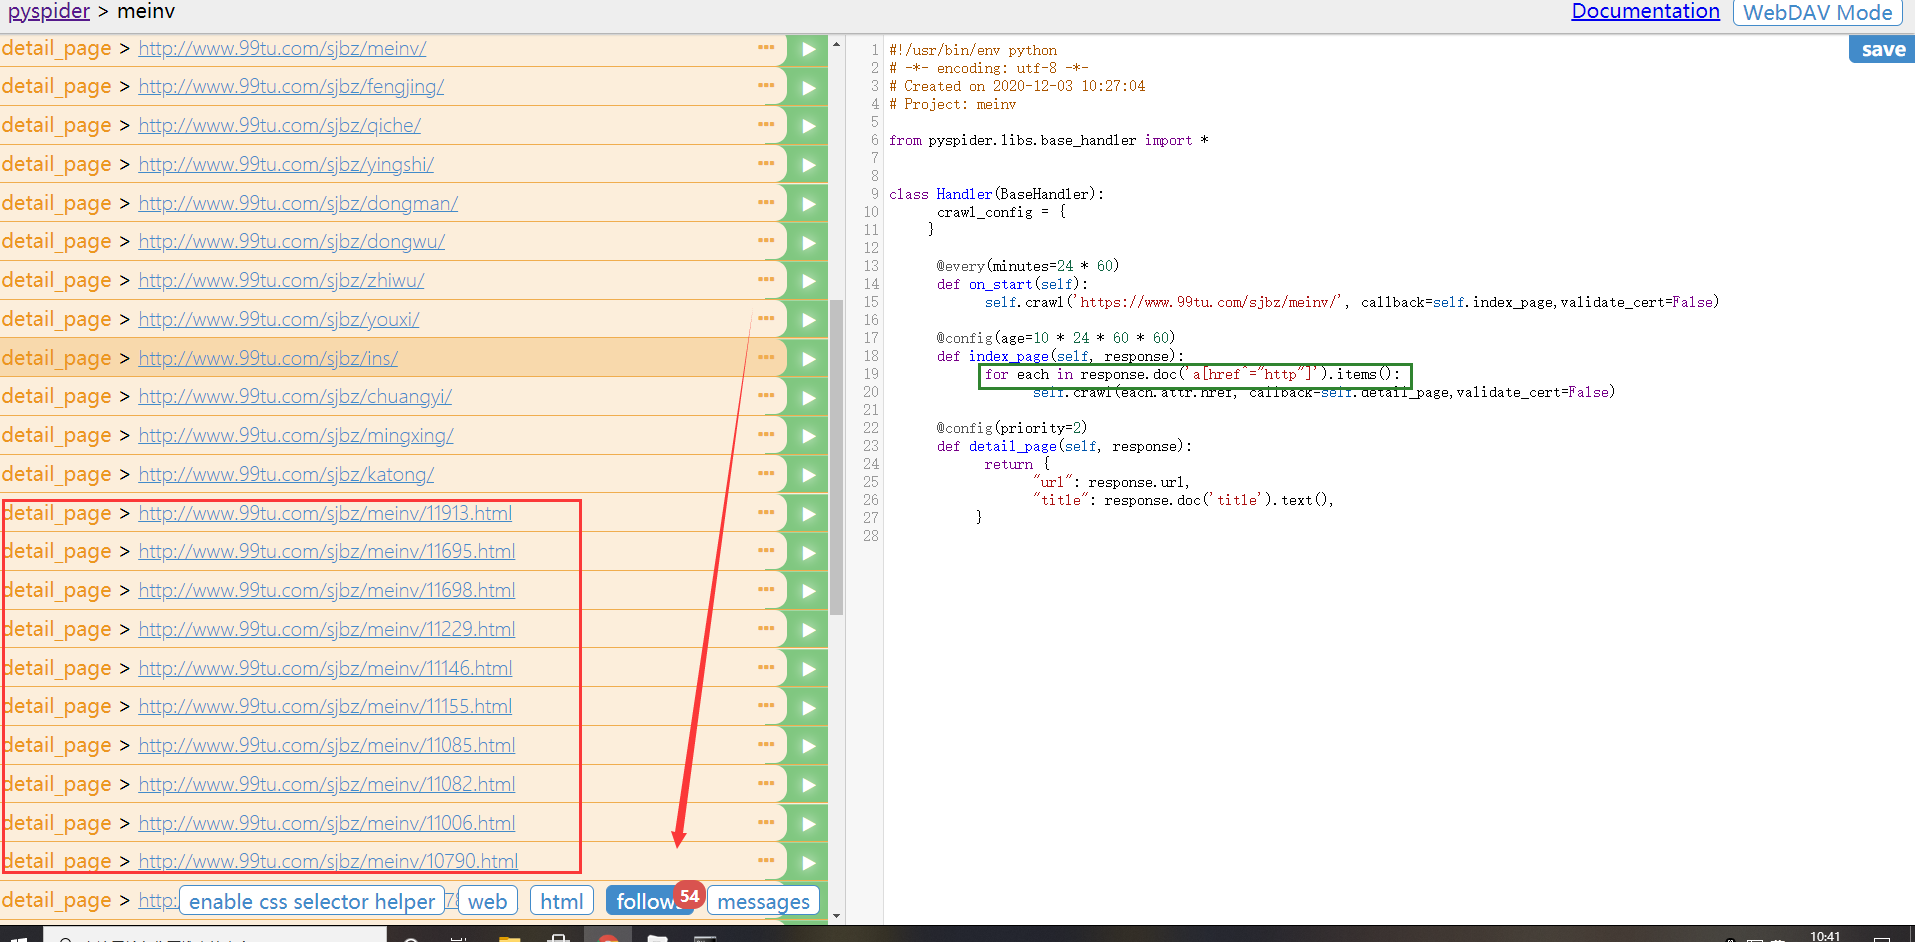Expand details of the 11229.html task row
Image resolution: width=1915 pixels, height=942 pixels.
pyautogui.click(x=766, y=628)
